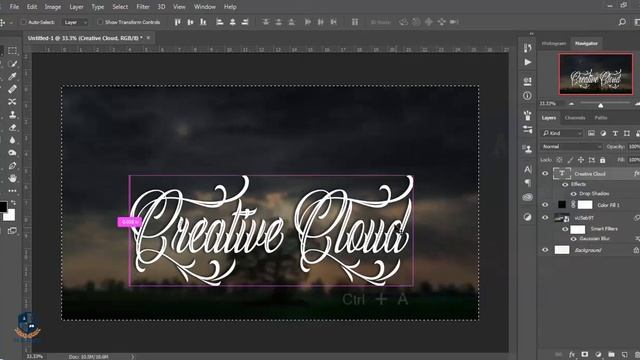Click Lock all padlock icon
This screenshot has height=360, width=640.
(x=602, y=160)
